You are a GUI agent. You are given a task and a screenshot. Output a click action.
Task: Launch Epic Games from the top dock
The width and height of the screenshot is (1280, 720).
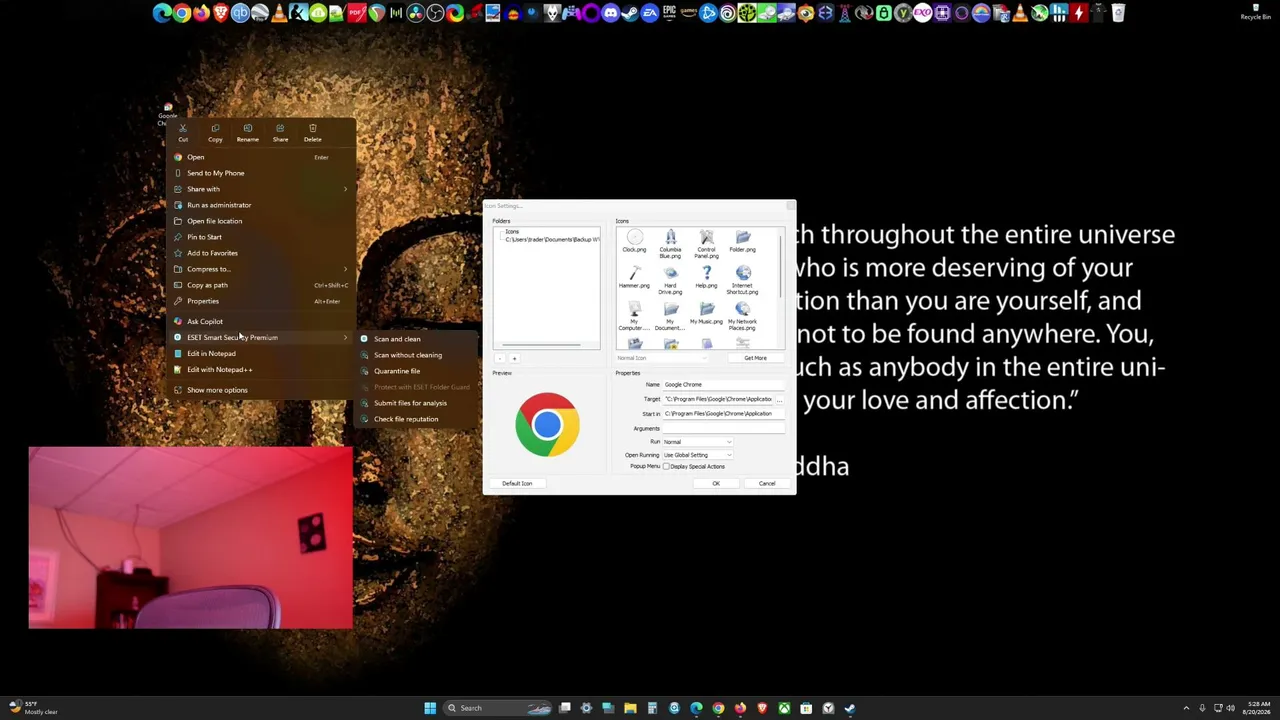pyautogui.click(x=669, y=13)
